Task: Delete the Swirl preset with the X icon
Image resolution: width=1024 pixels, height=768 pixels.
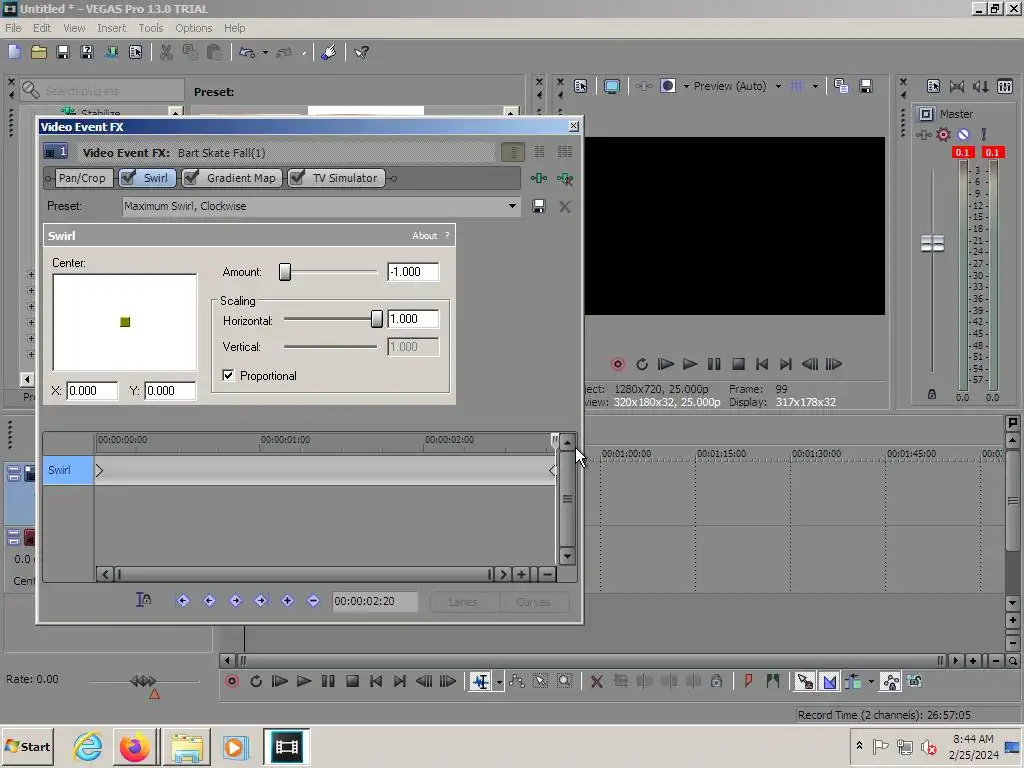Action: point(565,206)
